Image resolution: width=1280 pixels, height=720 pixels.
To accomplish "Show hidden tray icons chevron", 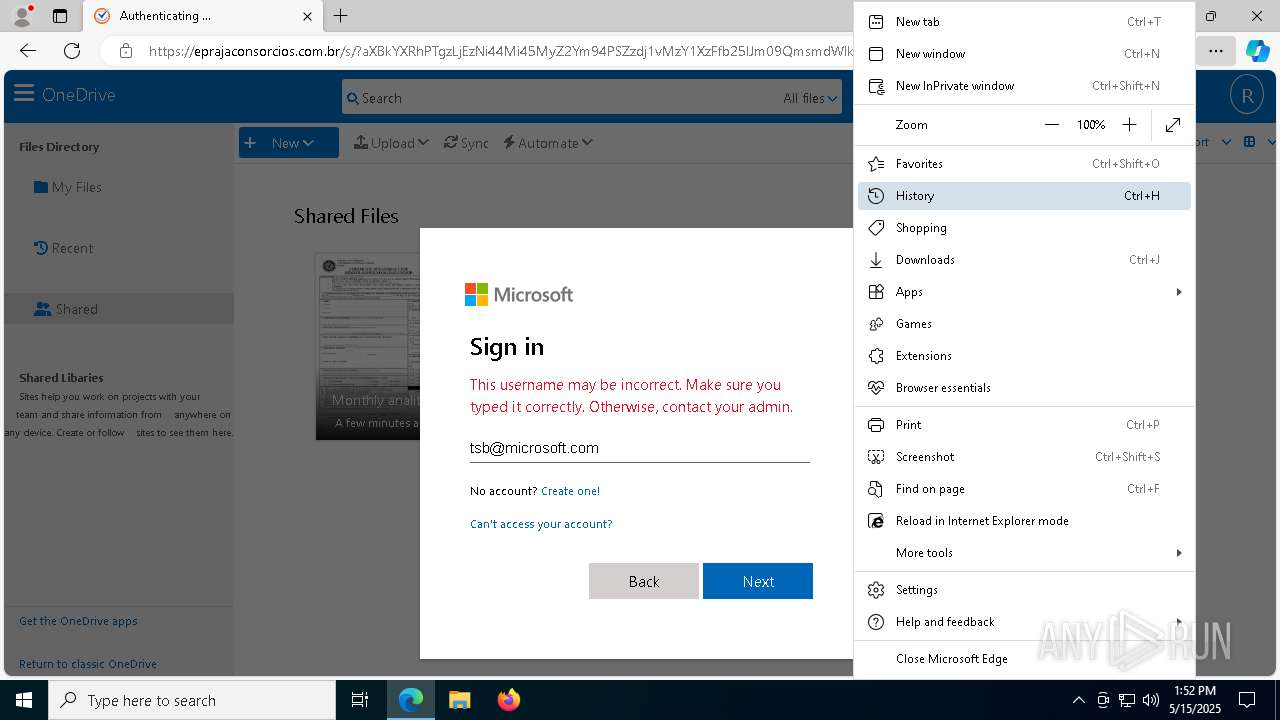I will coord(1078,700).
